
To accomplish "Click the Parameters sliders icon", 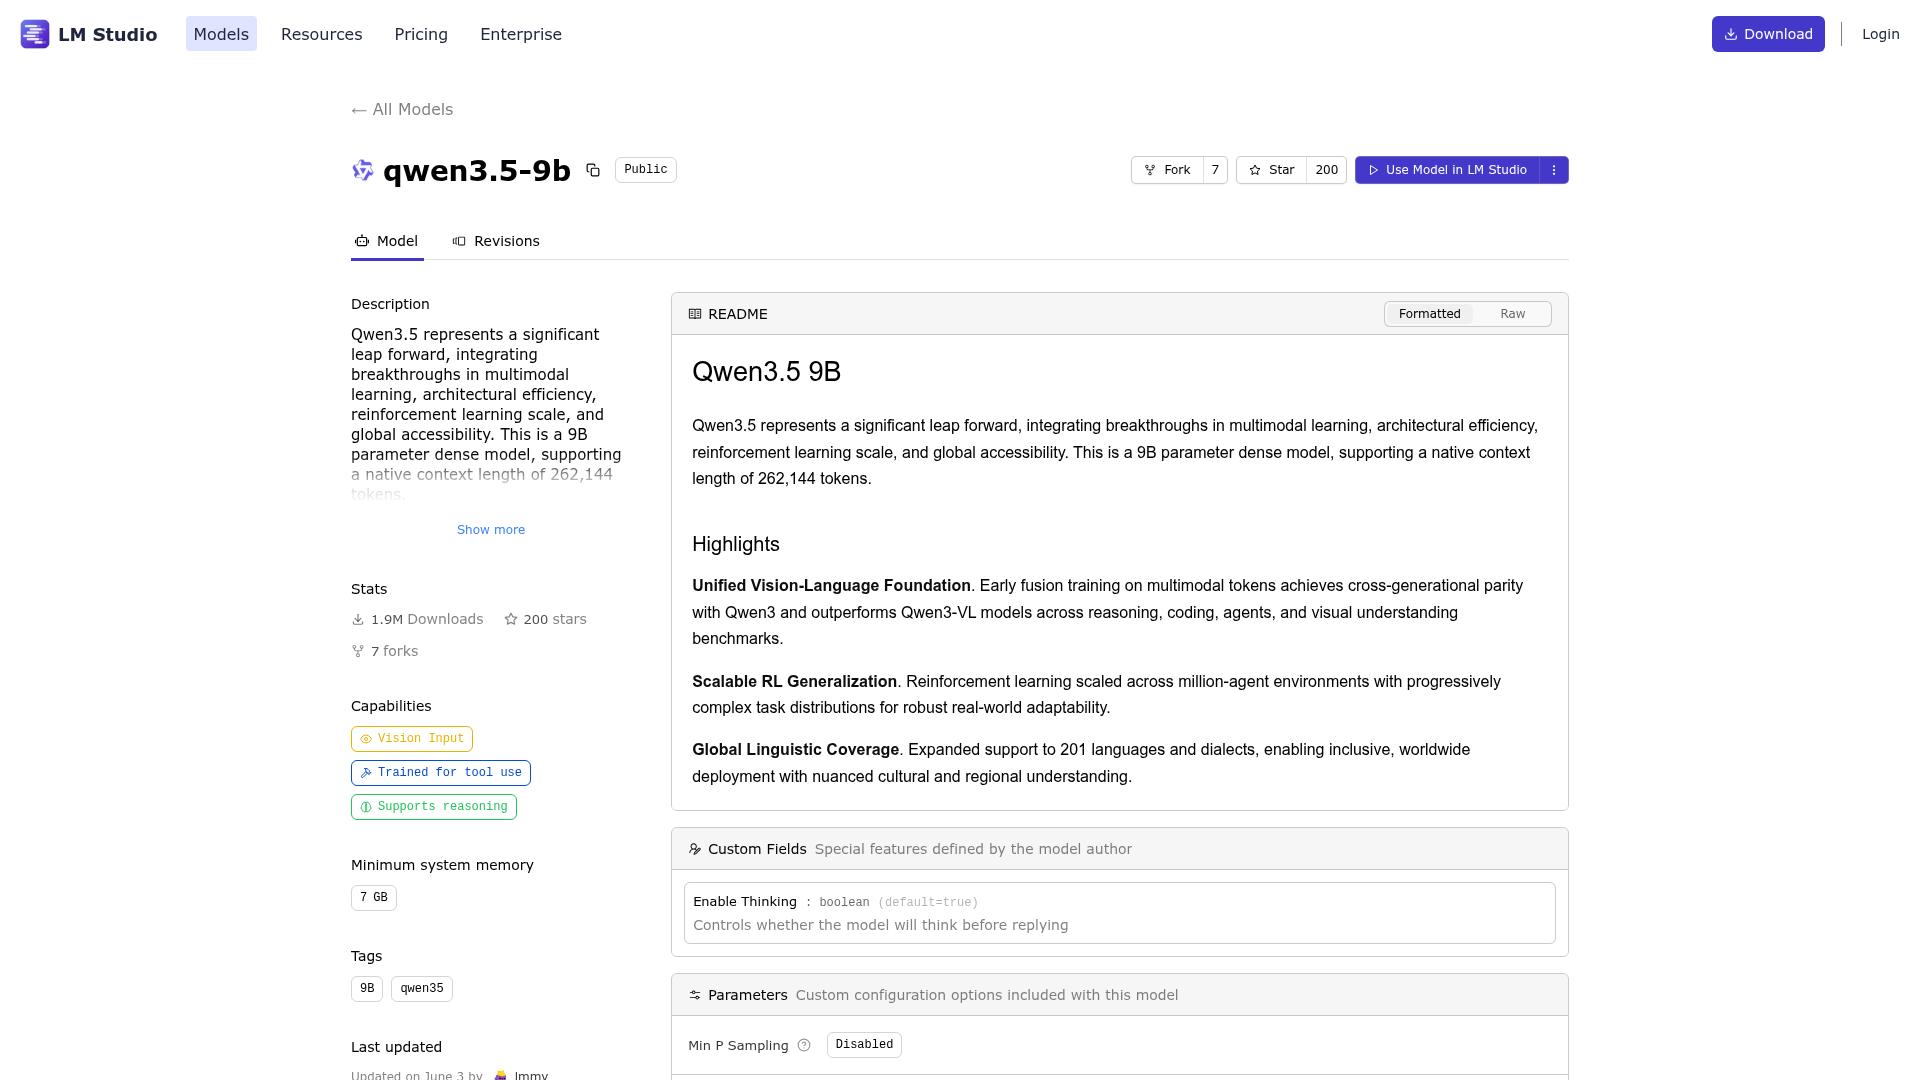I will coord(695,995).
